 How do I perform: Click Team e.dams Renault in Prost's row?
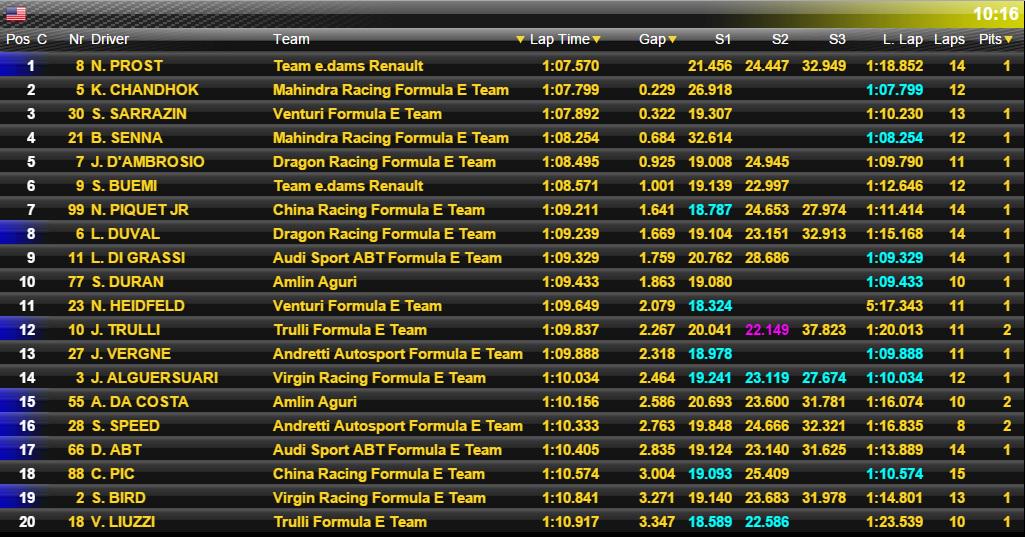pos(348,66)
